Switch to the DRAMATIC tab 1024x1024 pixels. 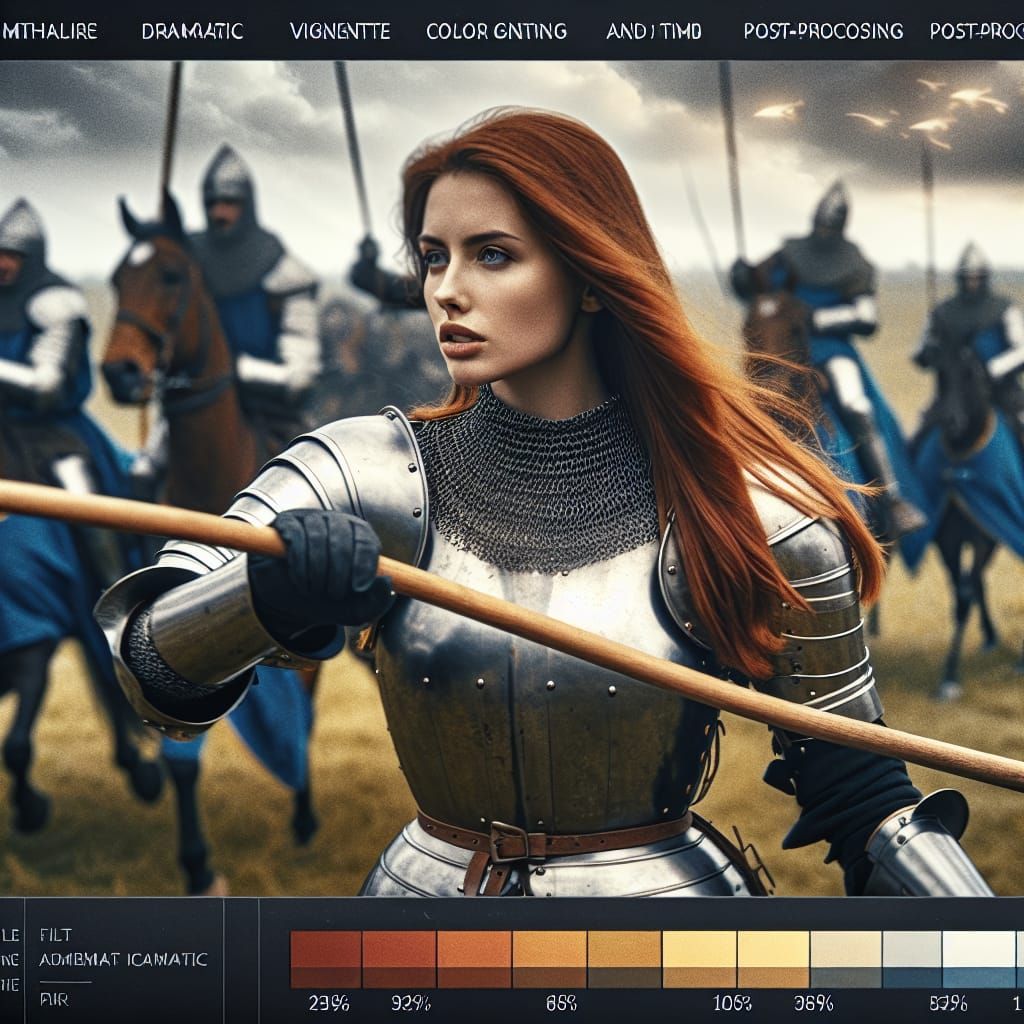pos(192,31)
